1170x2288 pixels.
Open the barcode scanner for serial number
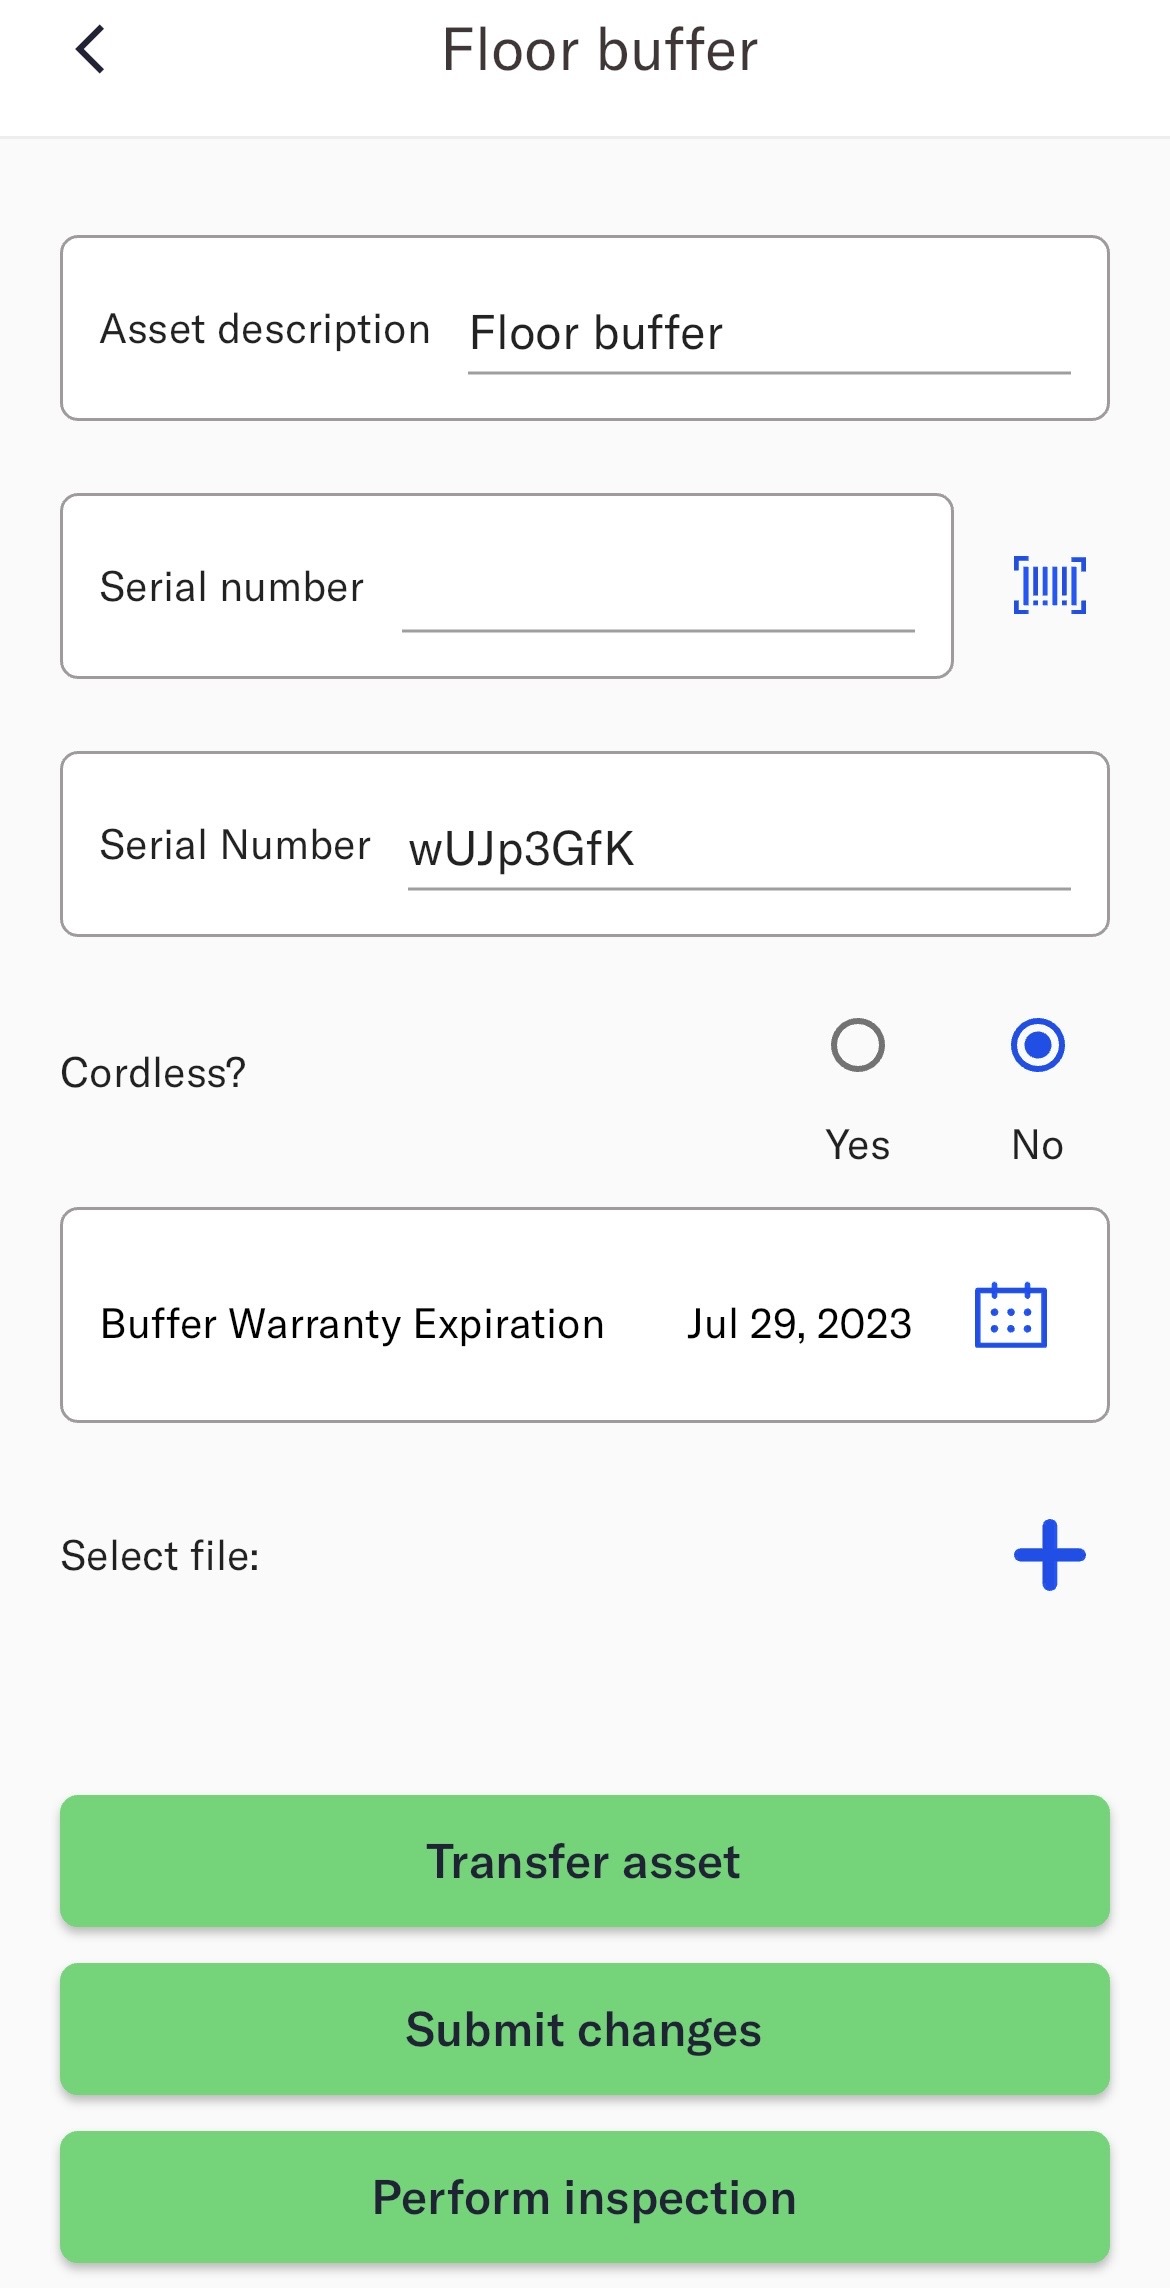tap(1049, 585)
